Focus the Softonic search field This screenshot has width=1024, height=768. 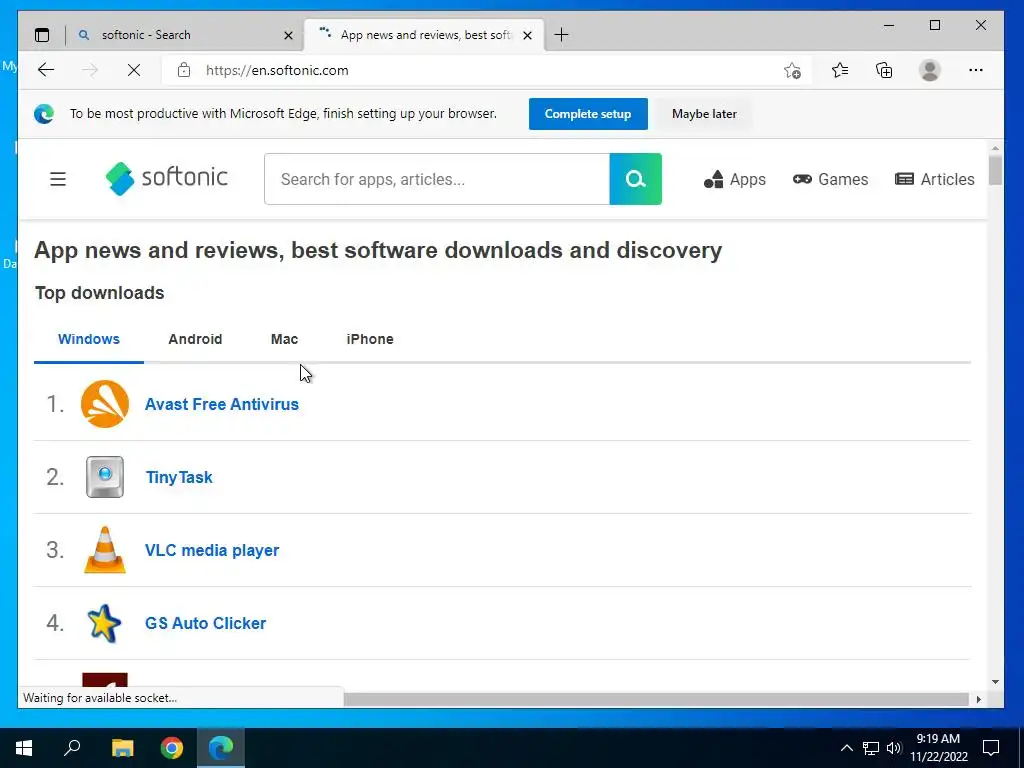coord(437,179)
